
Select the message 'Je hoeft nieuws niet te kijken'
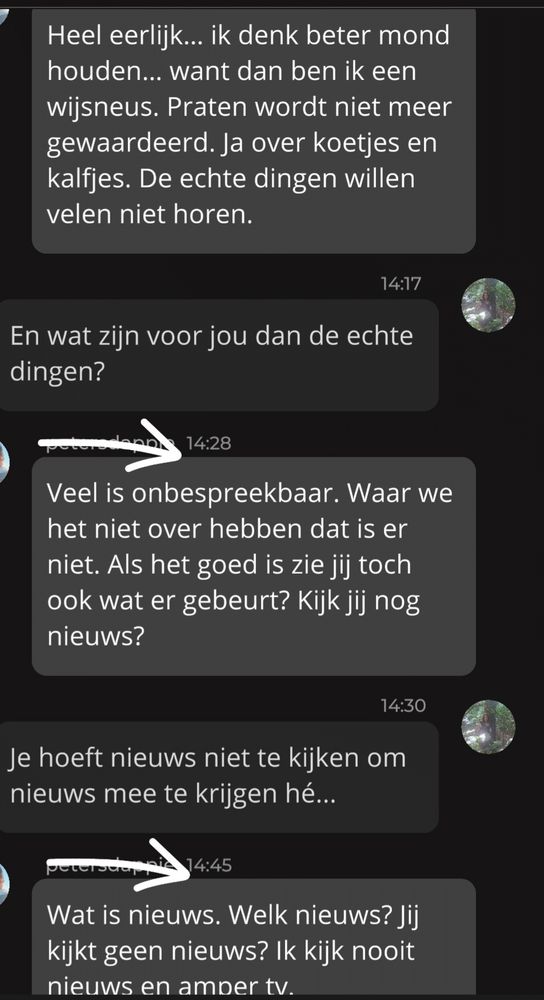pyautogui.click(x=218, y=777)
